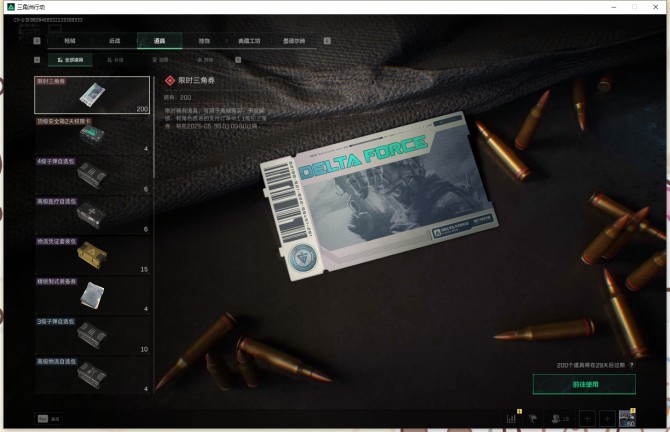Screen dimensions: 670x432
Task: Select the 限时三角券 item with count 200
Action: 92,95
